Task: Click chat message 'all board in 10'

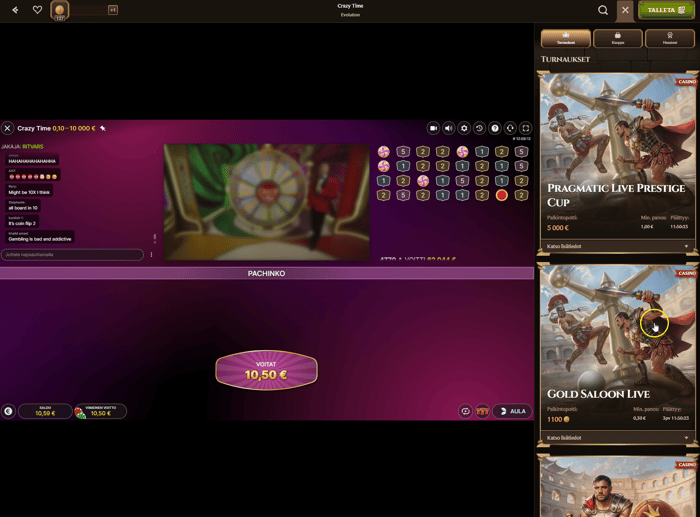Action: coord(23,206)
